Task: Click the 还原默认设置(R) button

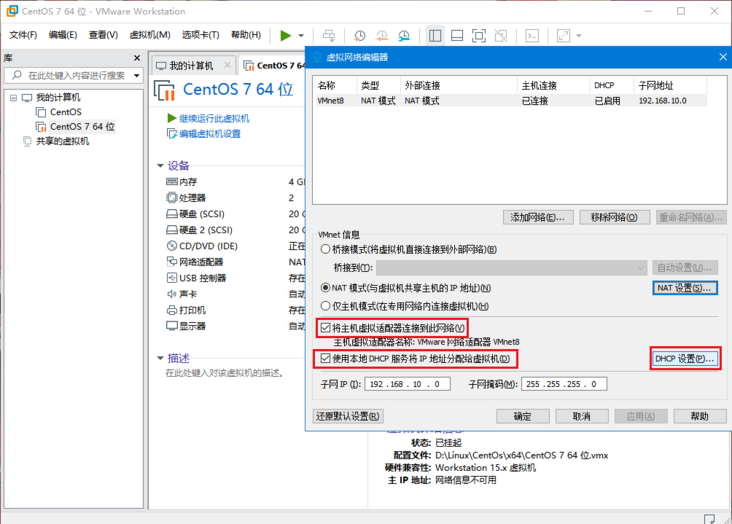Action: click(x=348, y=416)
